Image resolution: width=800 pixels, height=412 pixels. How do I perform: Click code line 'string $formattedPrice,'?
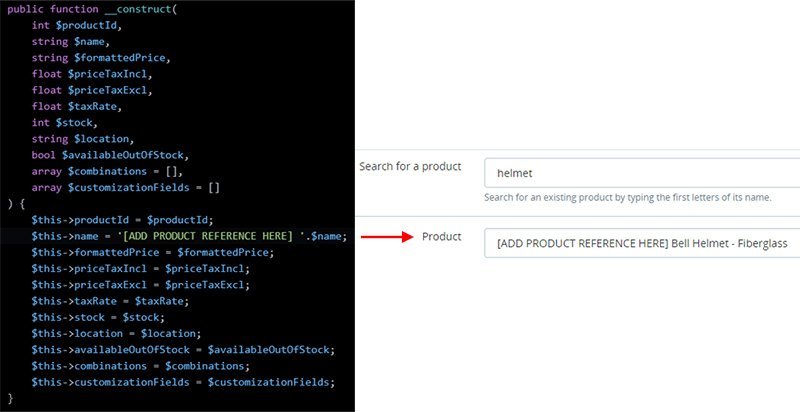click(101, 58)
